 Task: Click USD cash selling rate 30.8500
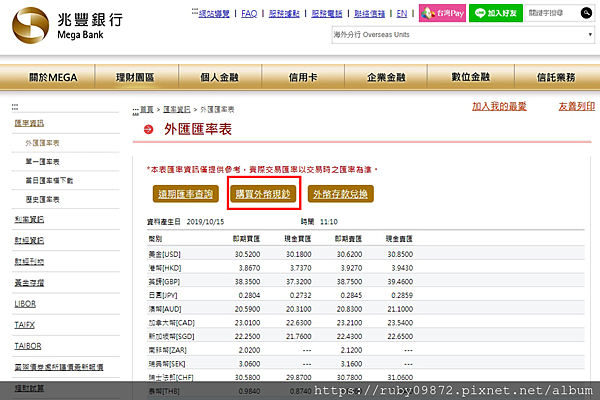tap(400, 254)
